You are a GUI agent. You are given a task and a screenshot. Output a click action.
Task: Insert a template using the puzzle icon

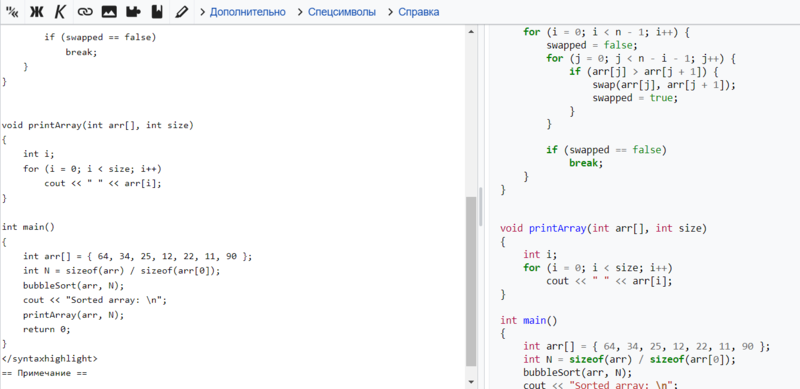(133, 12)
